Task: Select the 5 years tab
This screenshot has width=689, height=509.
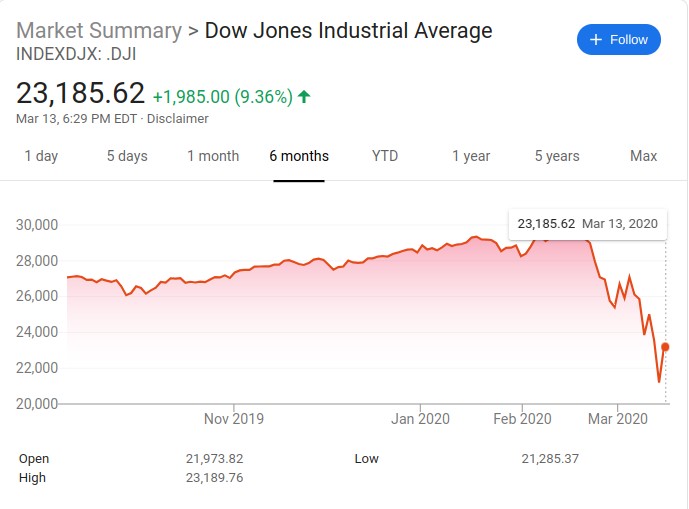Action: click(557, 156)
